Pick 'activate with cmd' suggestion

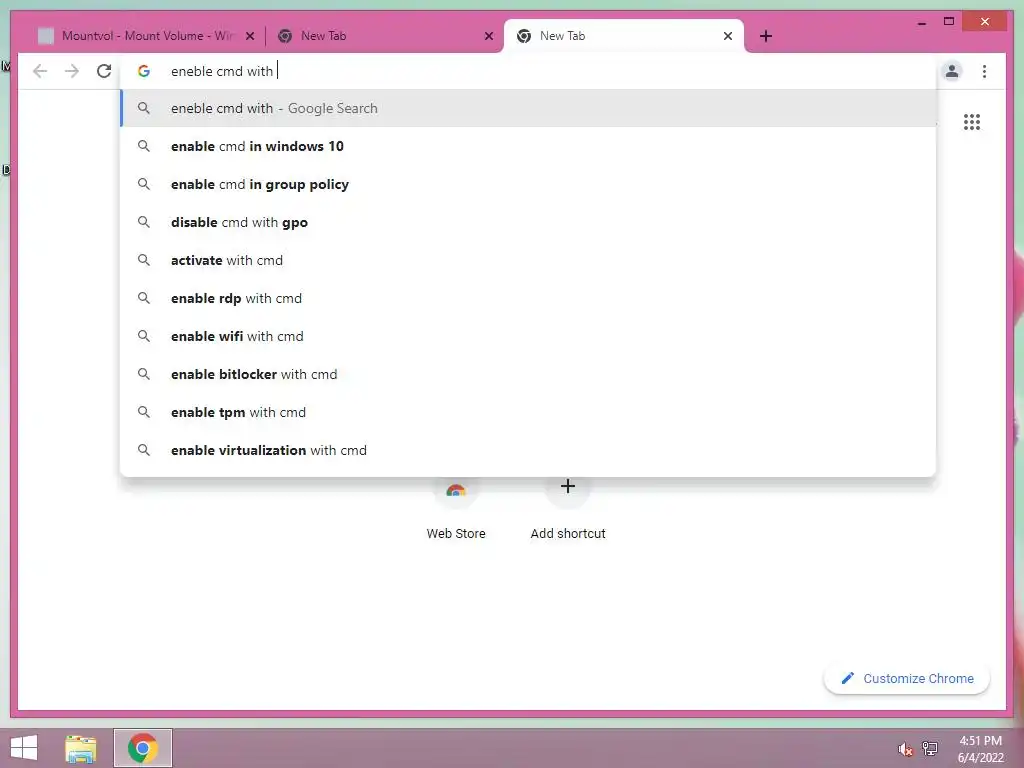(x=528, y=260)
